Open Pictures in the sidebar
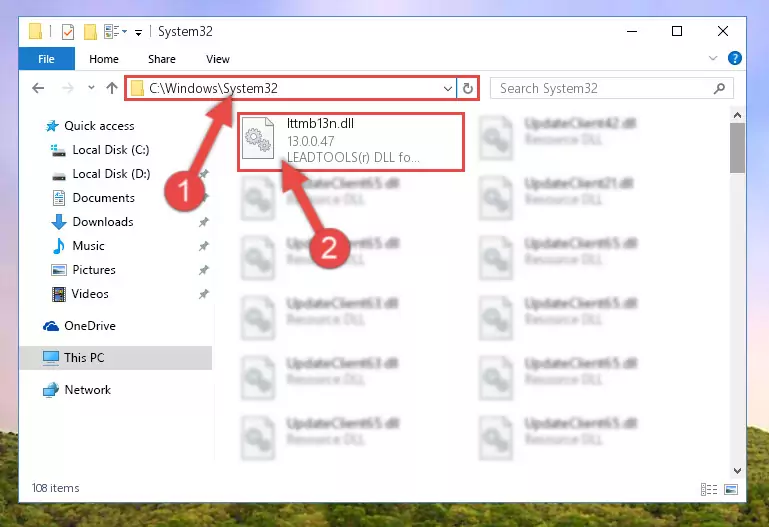Image resolution: width=769 pixels, height=527 pixels. 94,270
